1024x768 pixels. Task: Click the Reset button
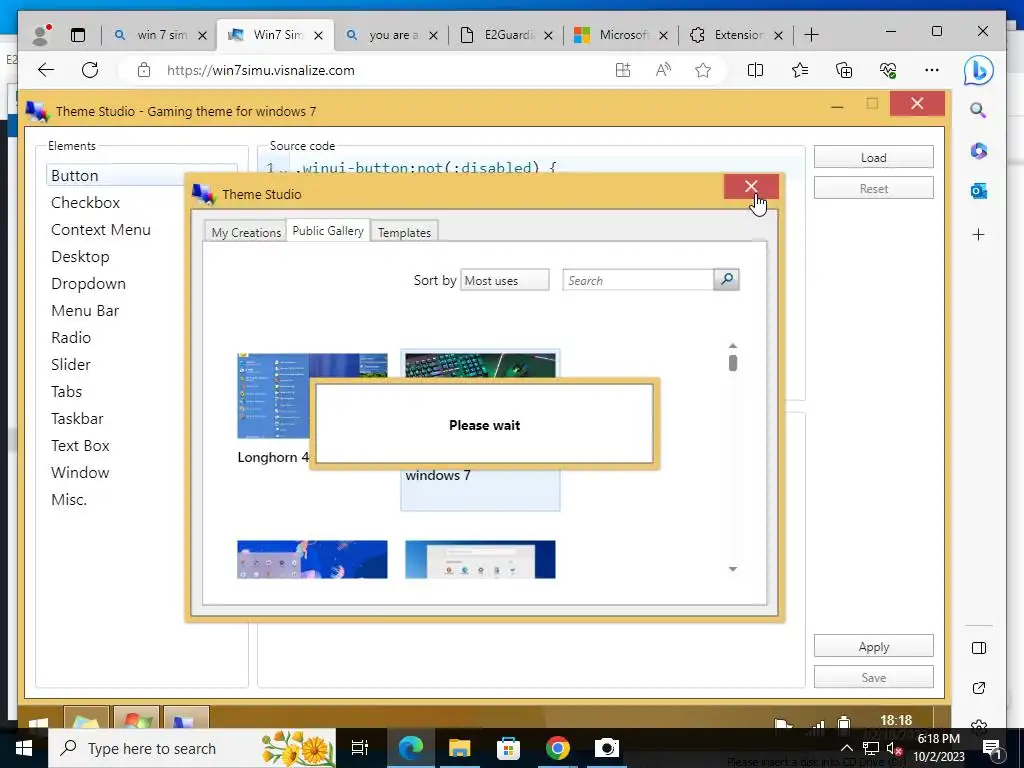[873, 189]
